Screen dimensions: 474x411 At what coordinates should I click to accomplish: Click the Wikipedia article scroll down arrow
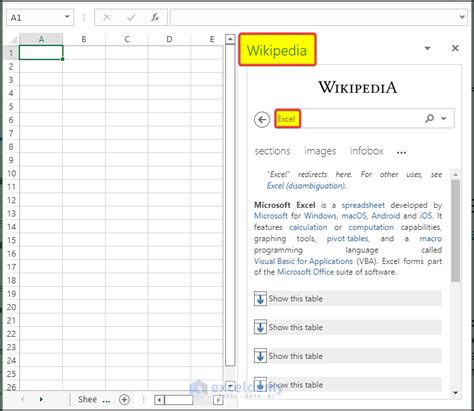[x=456, y=393]
